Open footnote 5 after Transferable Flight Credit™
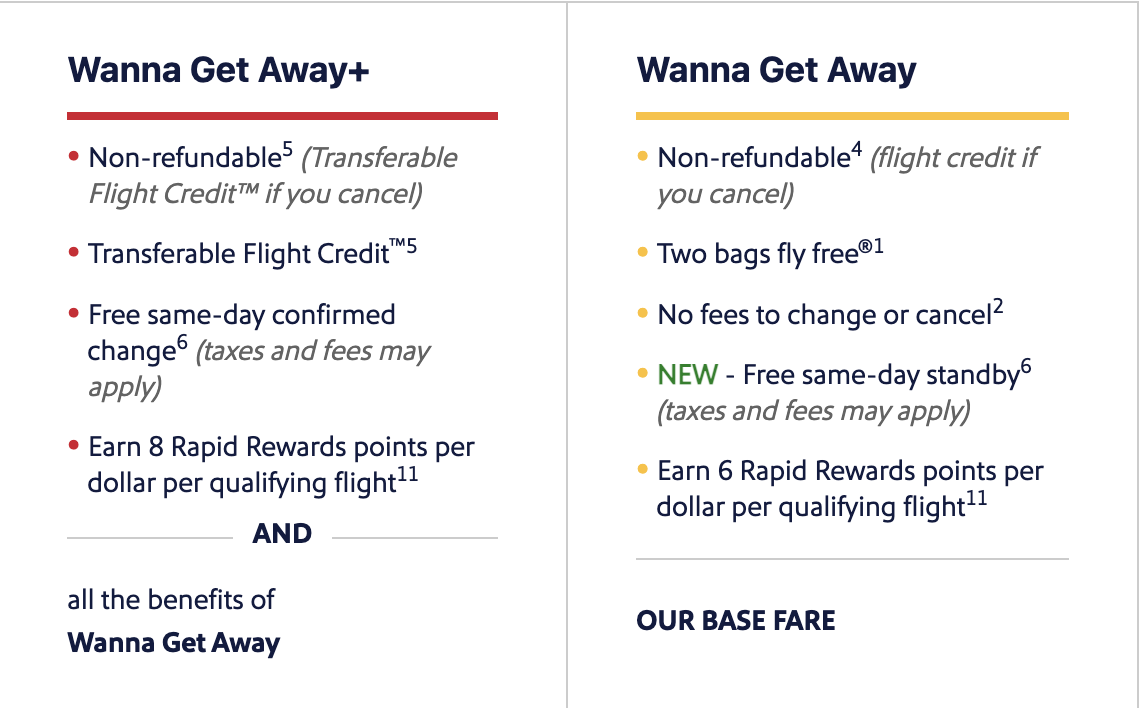This screenshot has width=1142, height=708. (x=410, y=247)
